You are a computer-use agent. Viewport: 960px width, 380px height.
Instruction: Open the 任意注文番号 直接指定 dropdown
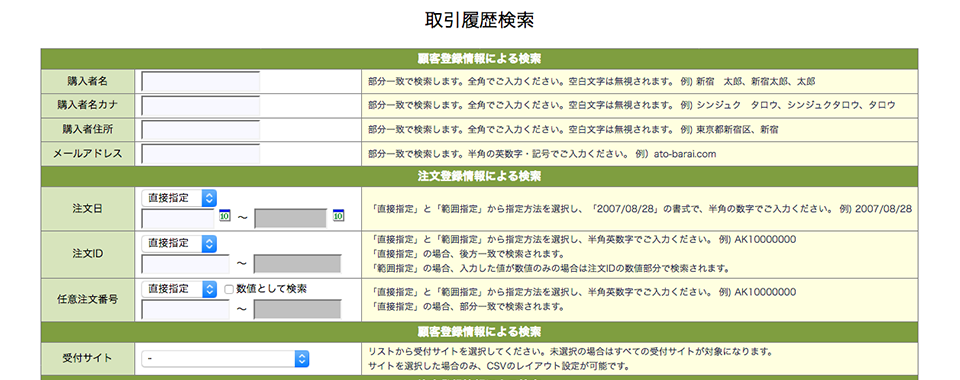pyautogui.click(x=179, y=289)
